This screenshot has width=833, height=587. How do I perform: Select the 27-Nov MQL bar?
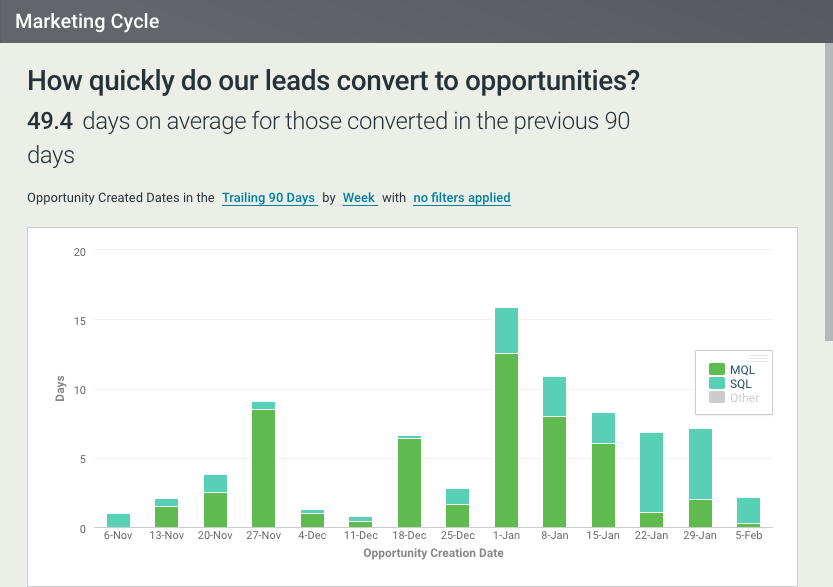point(264,468)
